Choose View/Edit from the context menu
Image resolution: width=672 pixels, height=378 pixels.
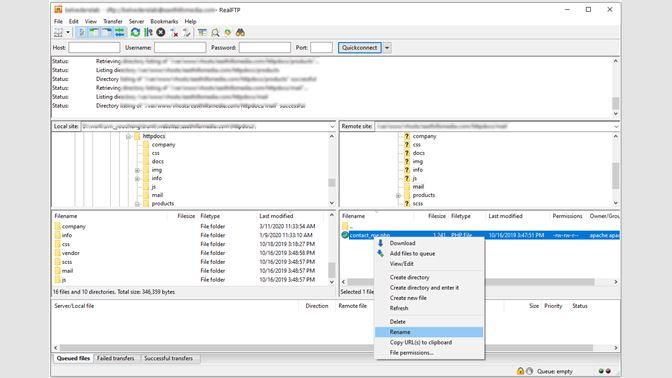point(429,264)
